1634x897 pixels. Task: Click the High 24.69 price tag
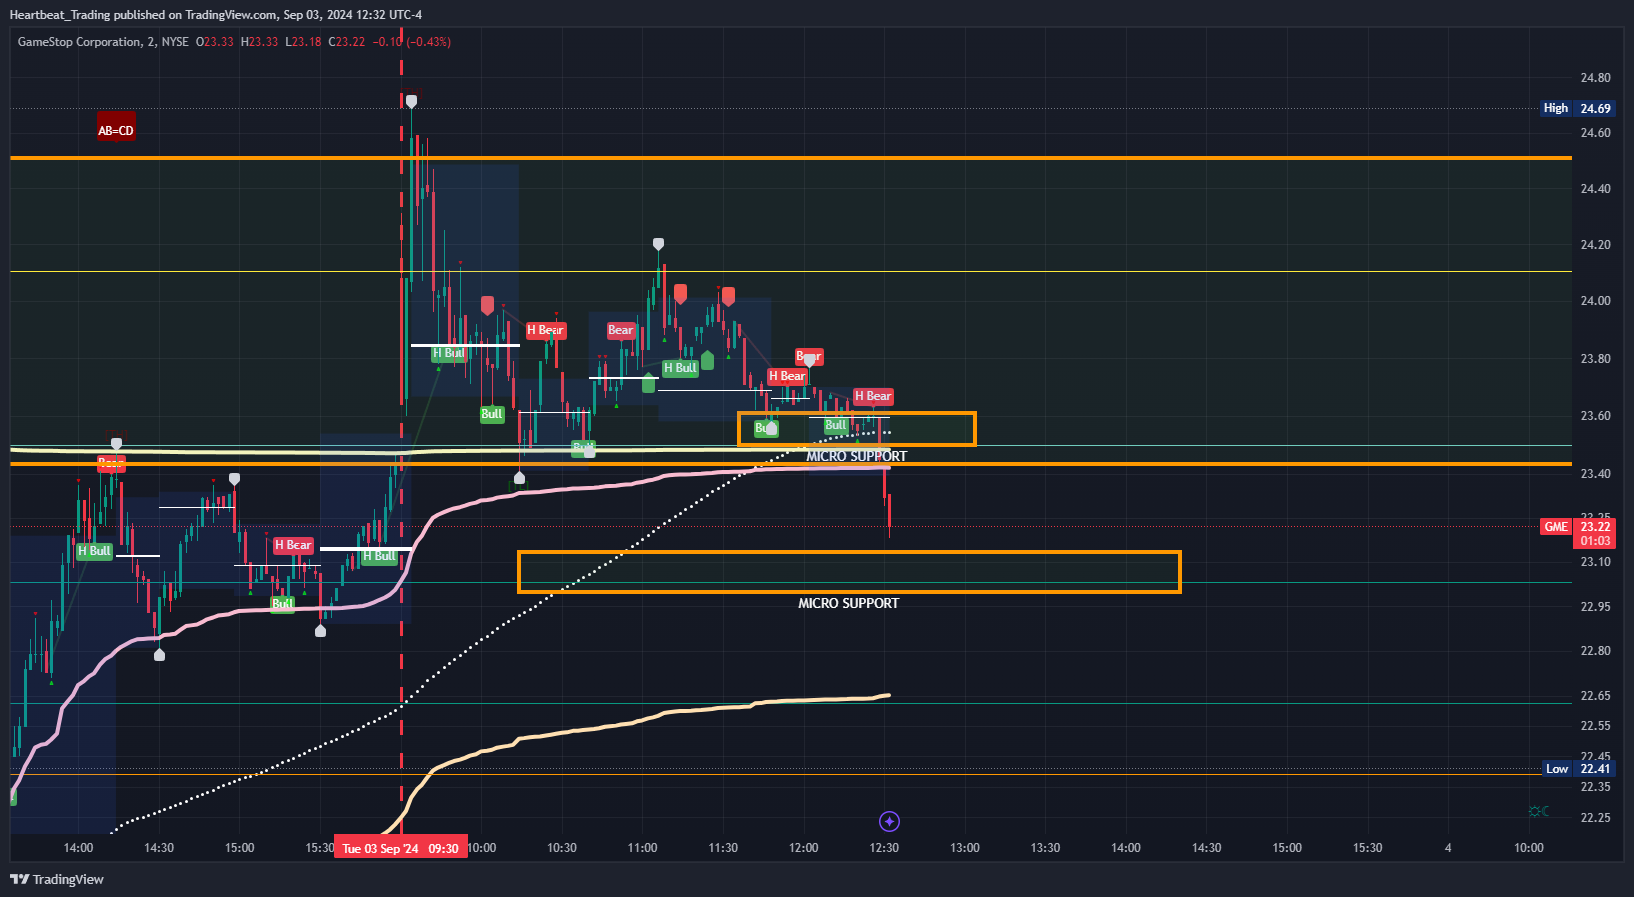[1578, 108]
